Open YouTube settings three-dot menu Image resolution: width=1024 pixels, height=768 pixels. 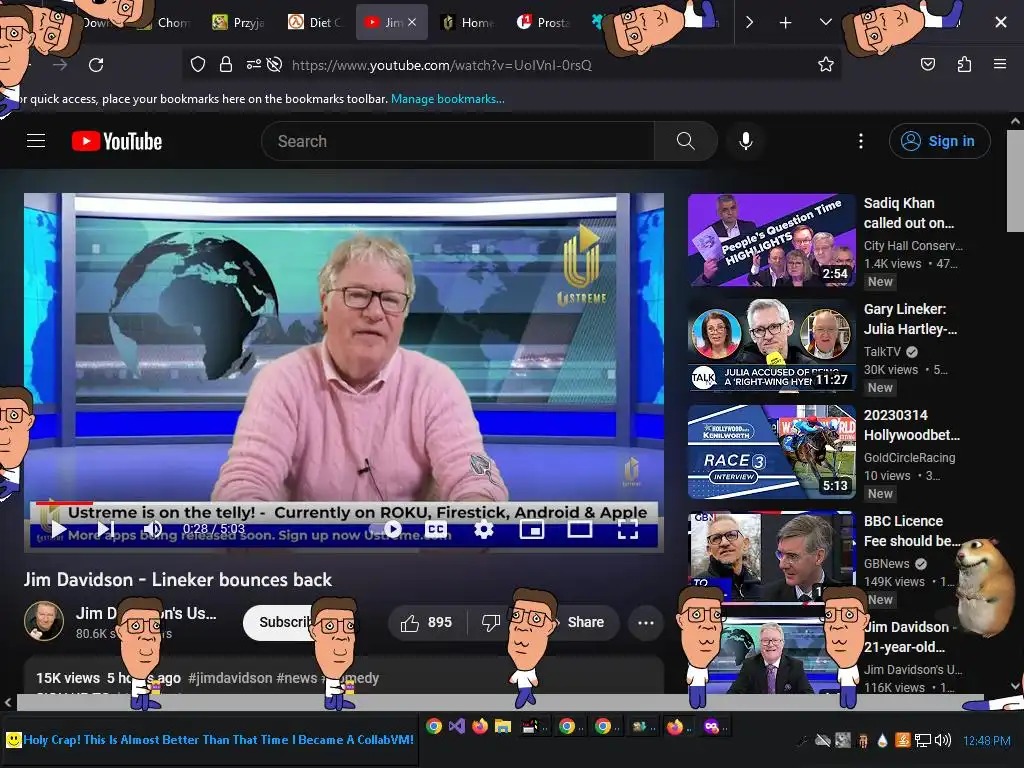click(861, 141)
